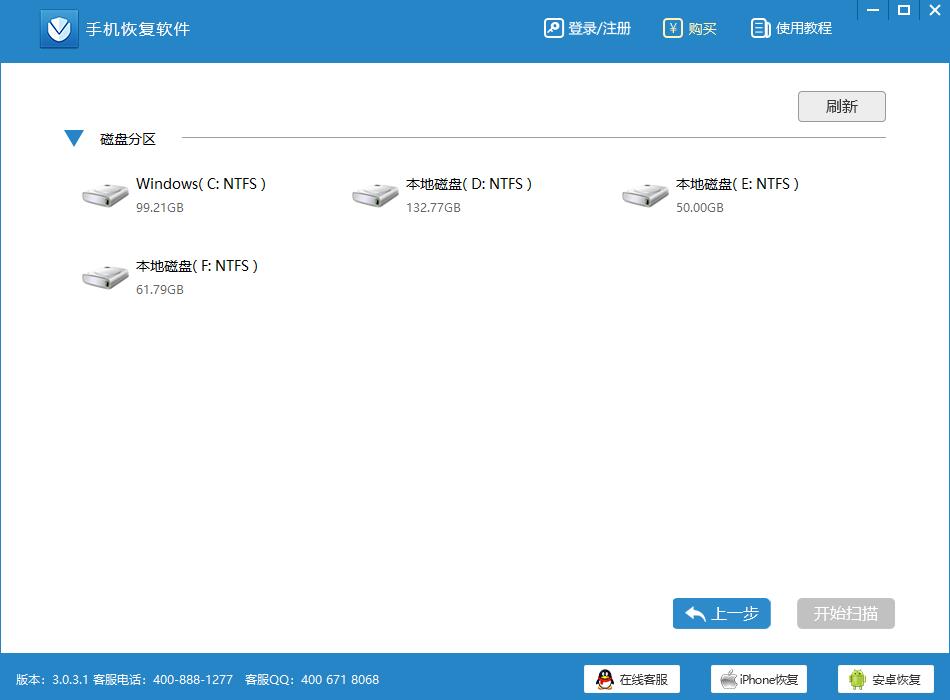The height and width of the screenshot is (700, 950).
Task: Click the 客服QQ: 400 671 8068 text
Action: [312, 680]
